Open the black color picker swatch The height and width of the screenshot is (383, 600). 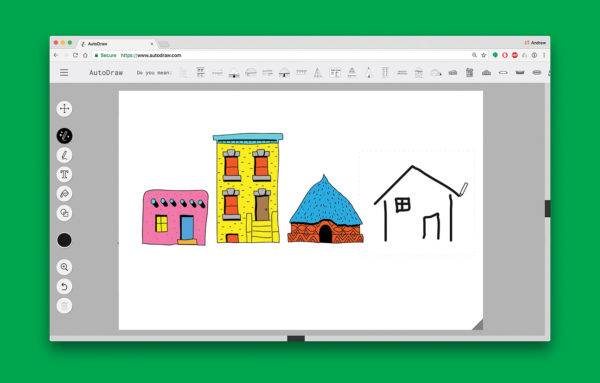pos(64,240)
